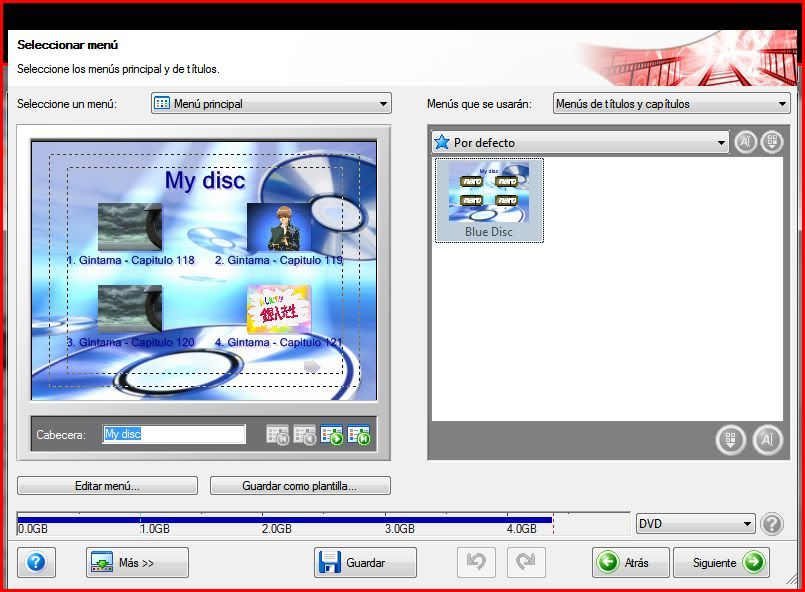Viewport: 805px width, 592px height.
Task: Open the DVD disc type dropdown
Action: pyautogui.click(x=696, y=524)
